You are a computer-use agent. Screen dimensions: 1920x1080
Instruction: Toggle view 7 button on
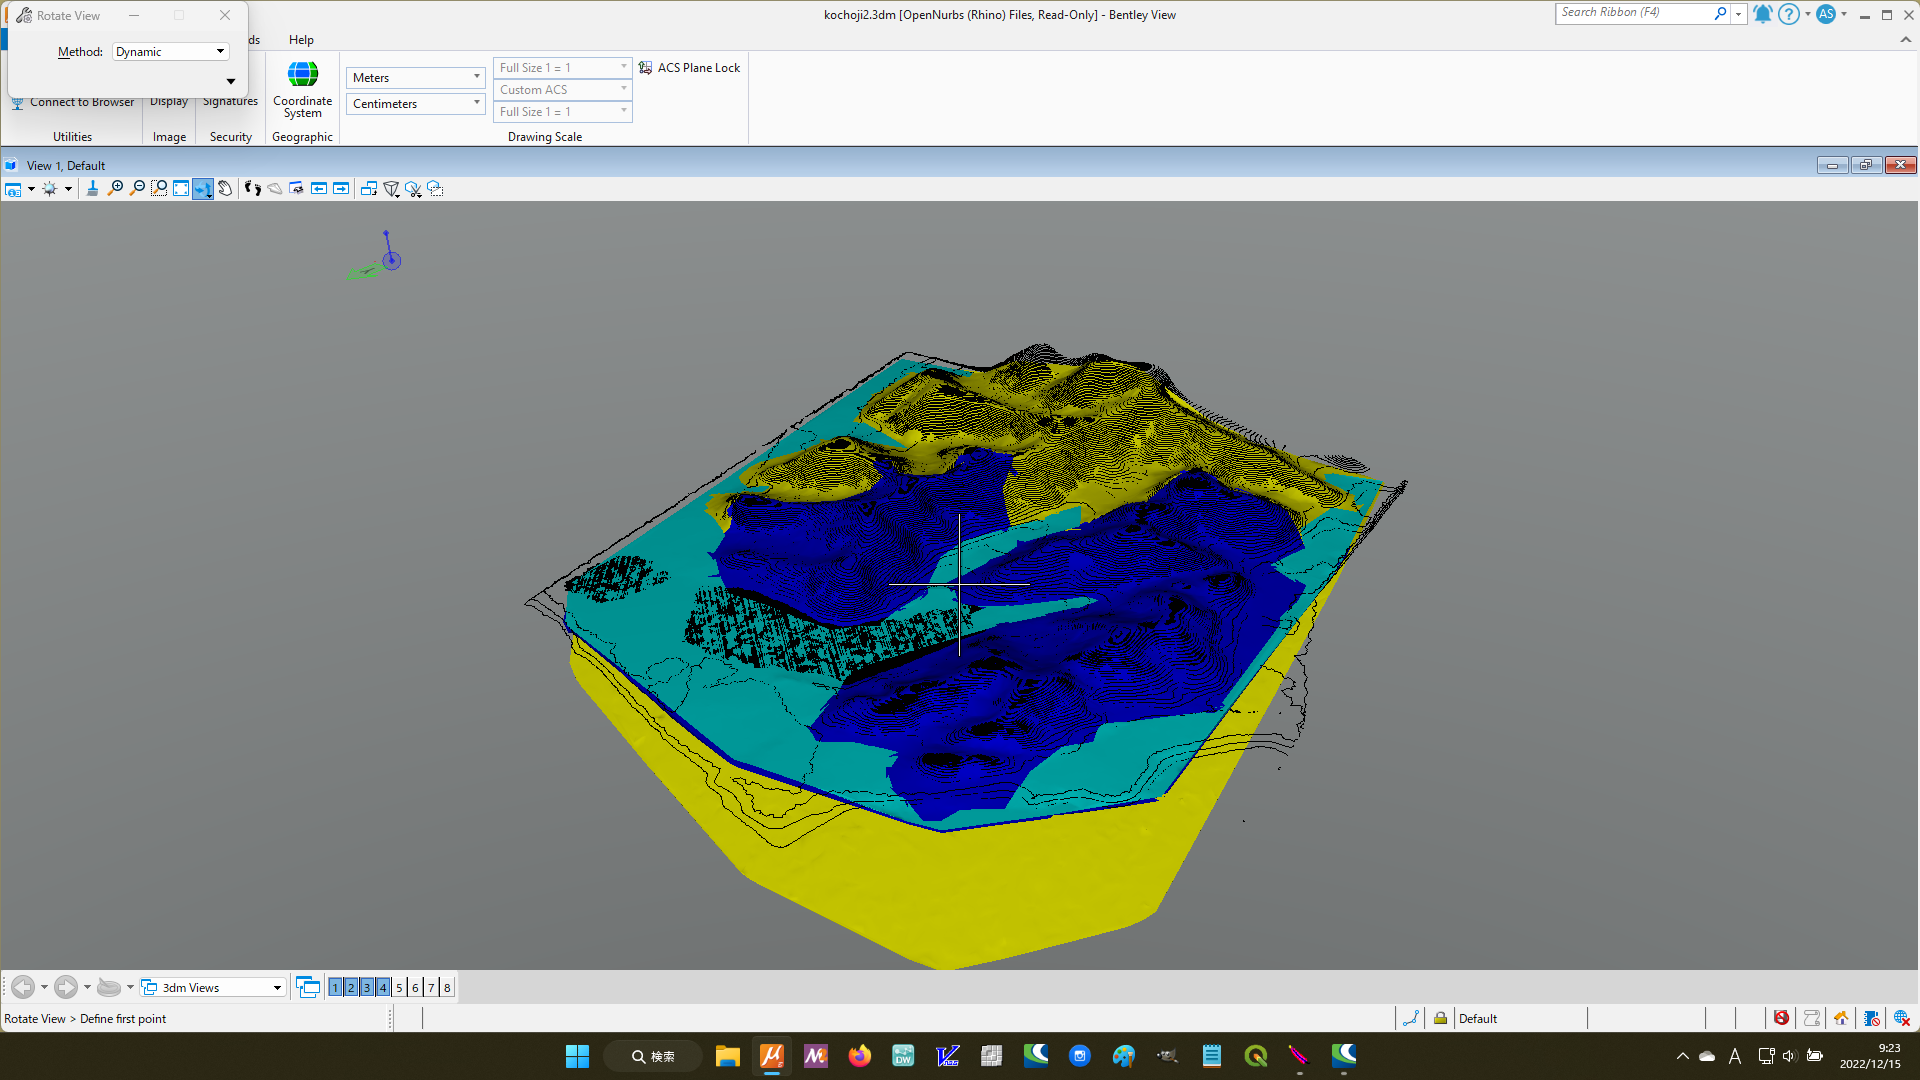point(431,988)
